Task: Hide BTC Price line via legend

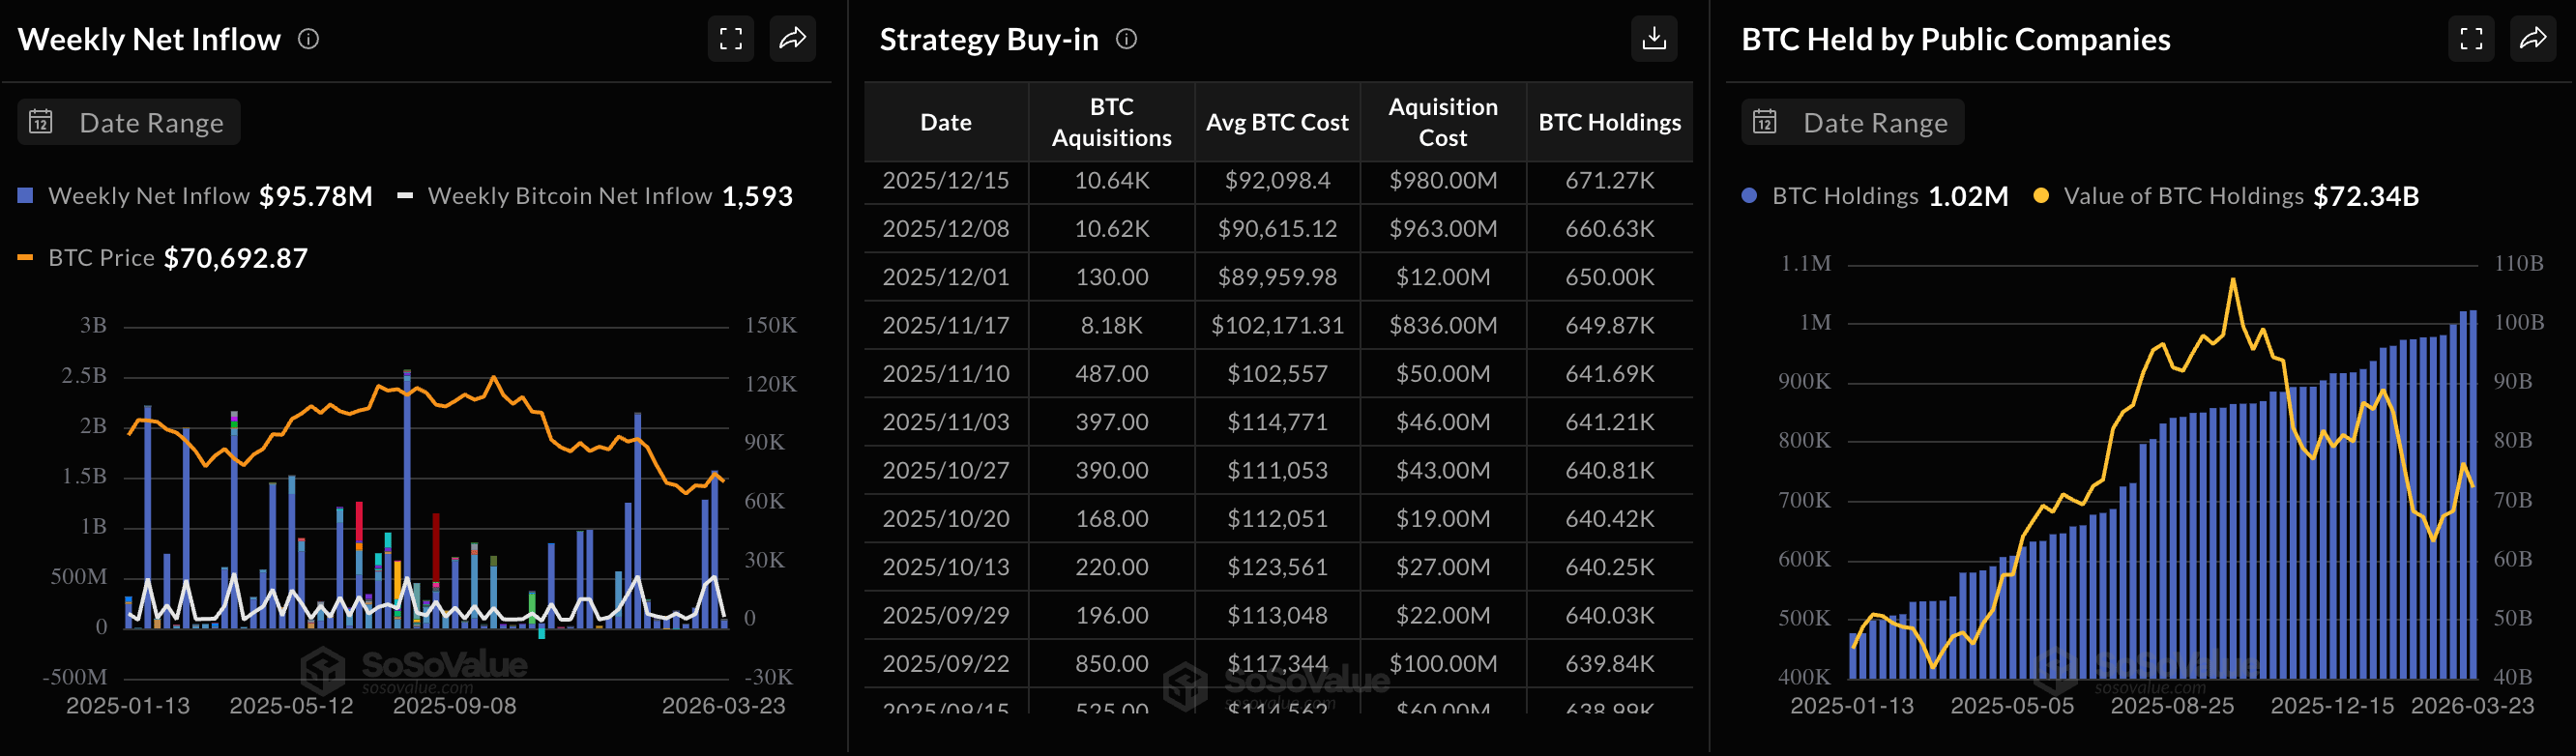Action: coord(101,258)
